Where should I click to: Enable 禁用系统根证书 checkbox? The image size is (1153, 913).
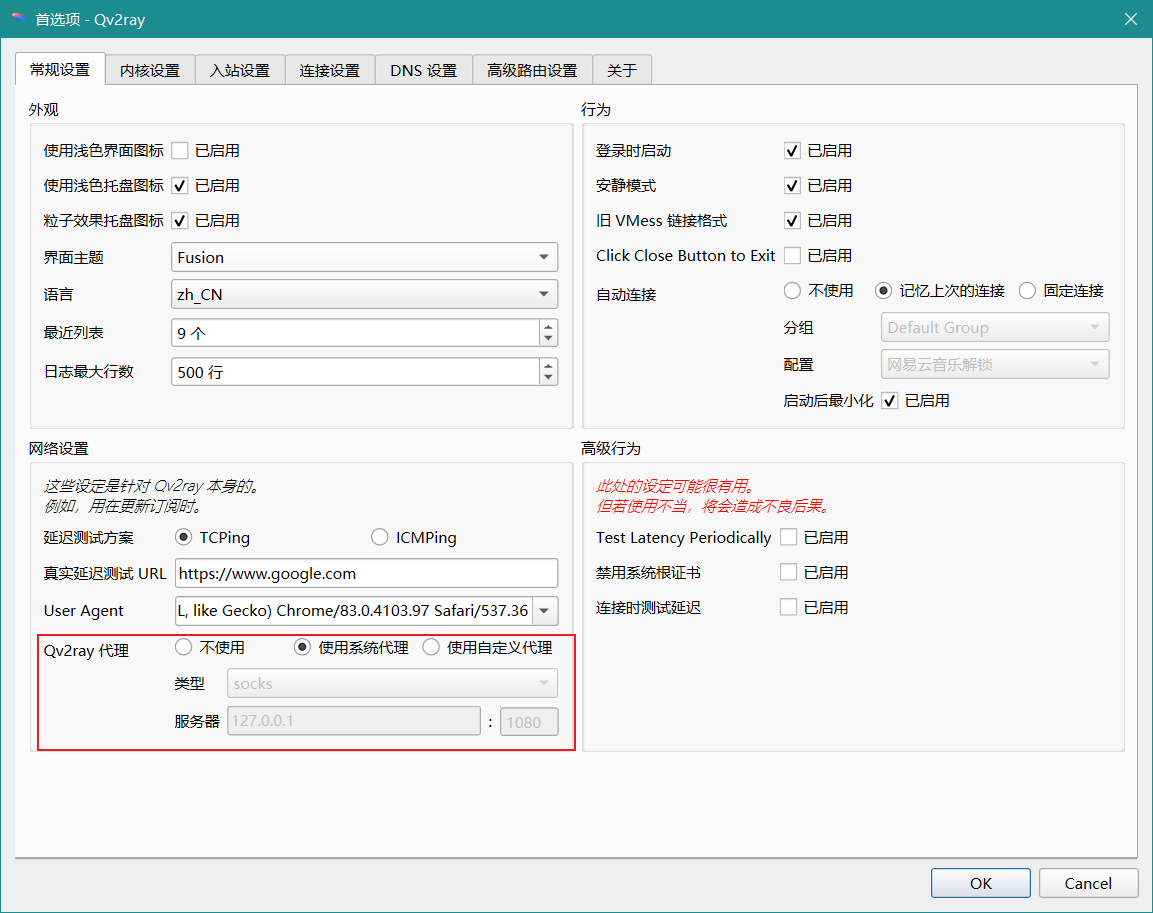[x=788, y=572]
